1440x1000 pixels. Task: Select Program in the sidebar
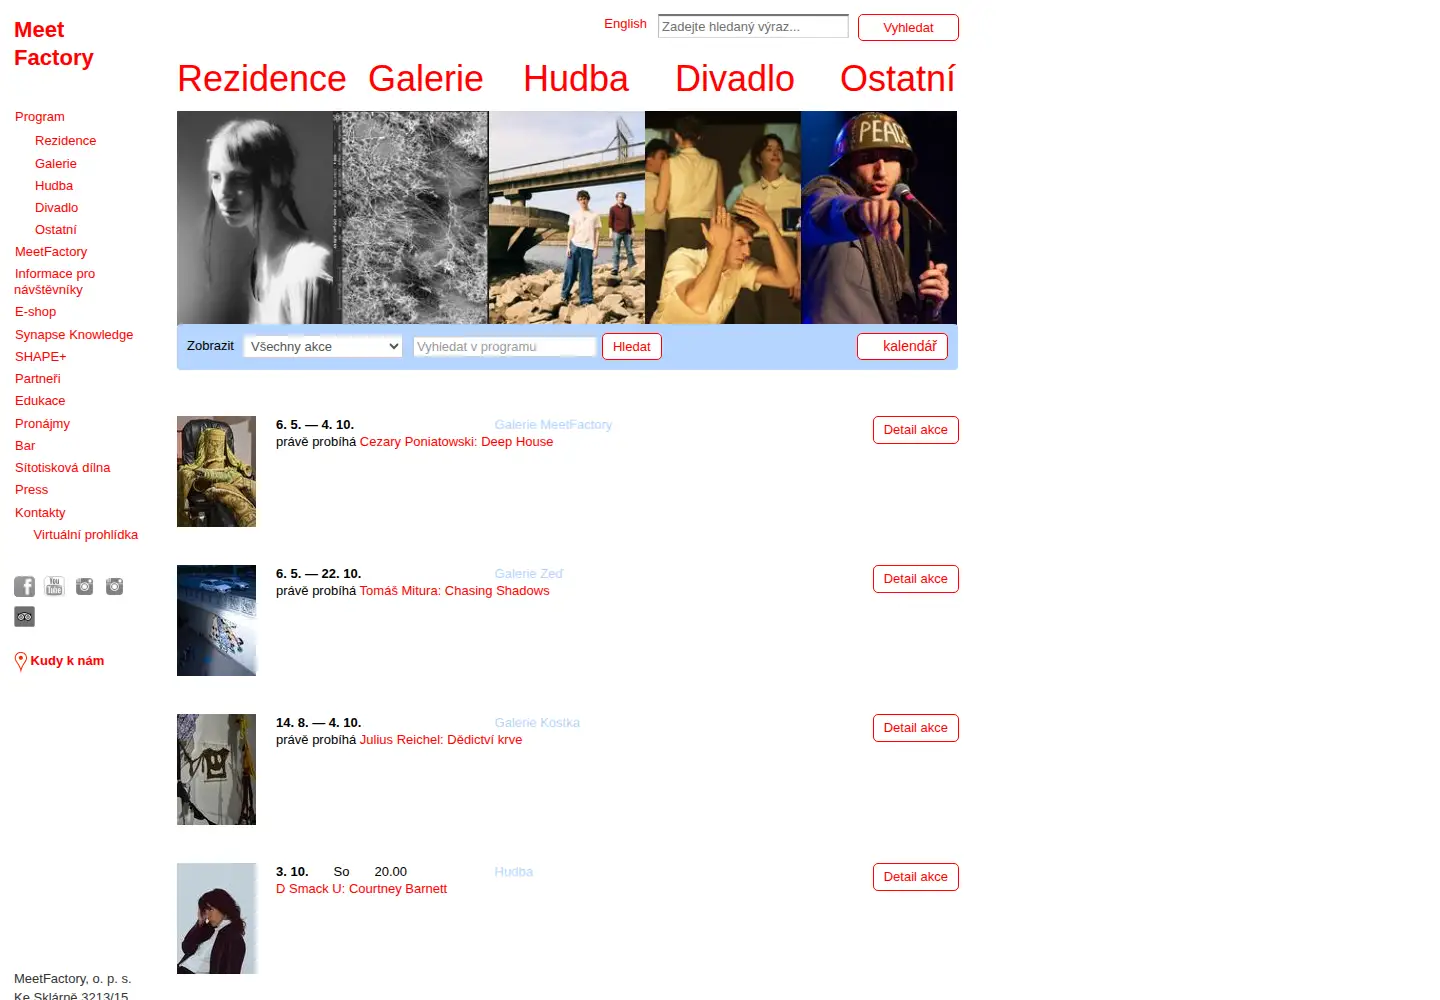tap(40, 117)
